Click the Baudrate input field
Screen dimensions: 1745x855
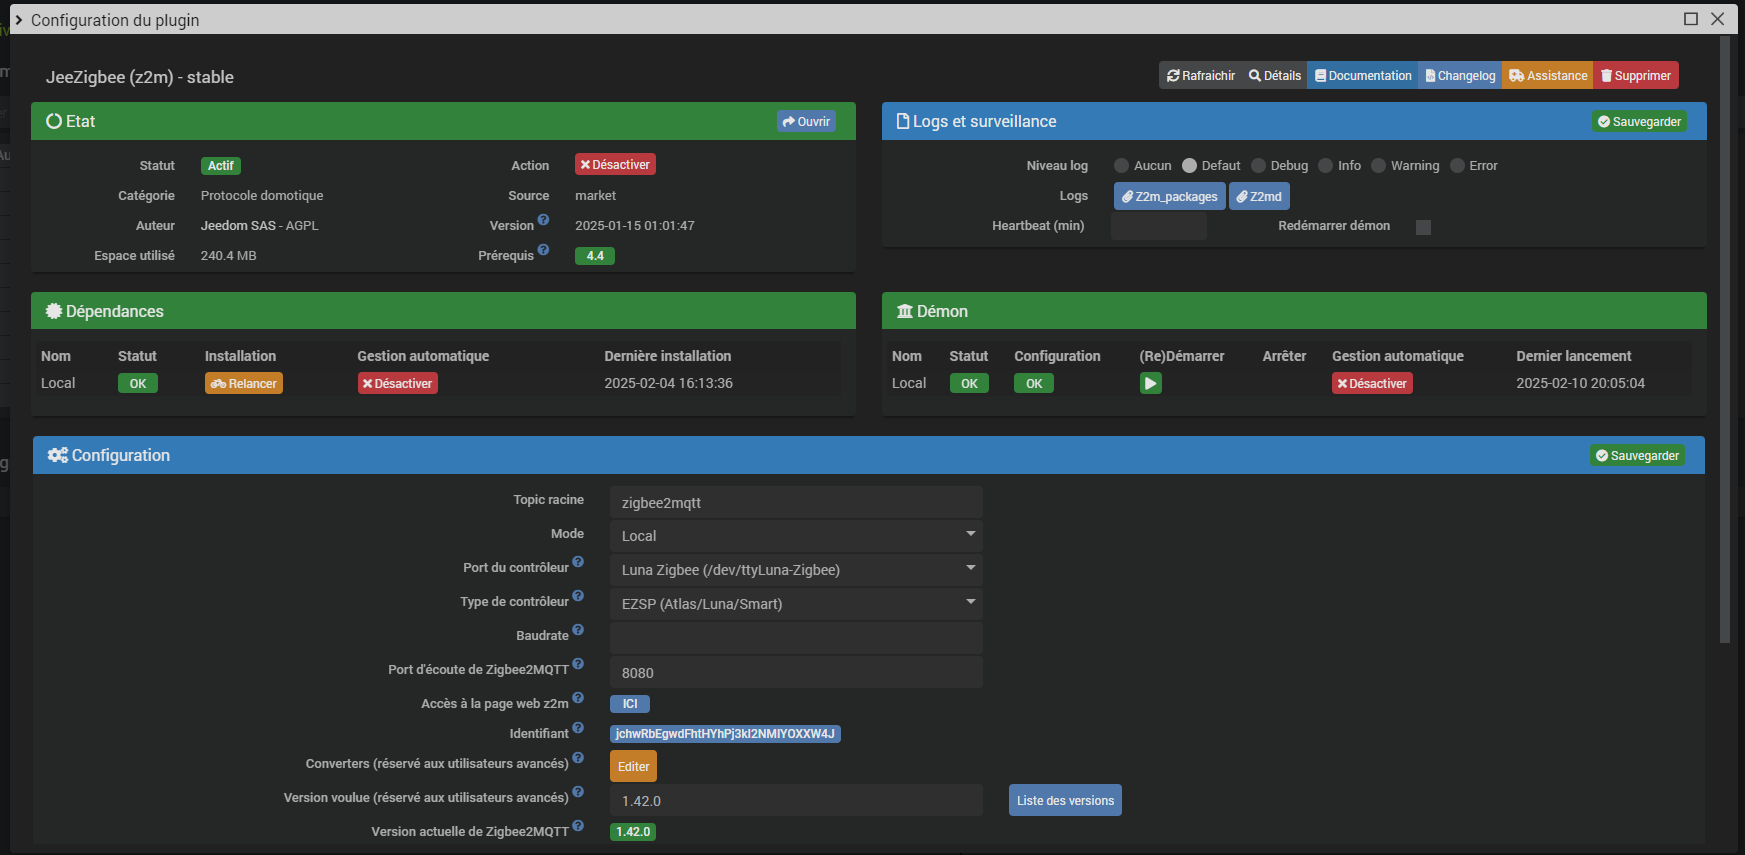coord(796,638)
